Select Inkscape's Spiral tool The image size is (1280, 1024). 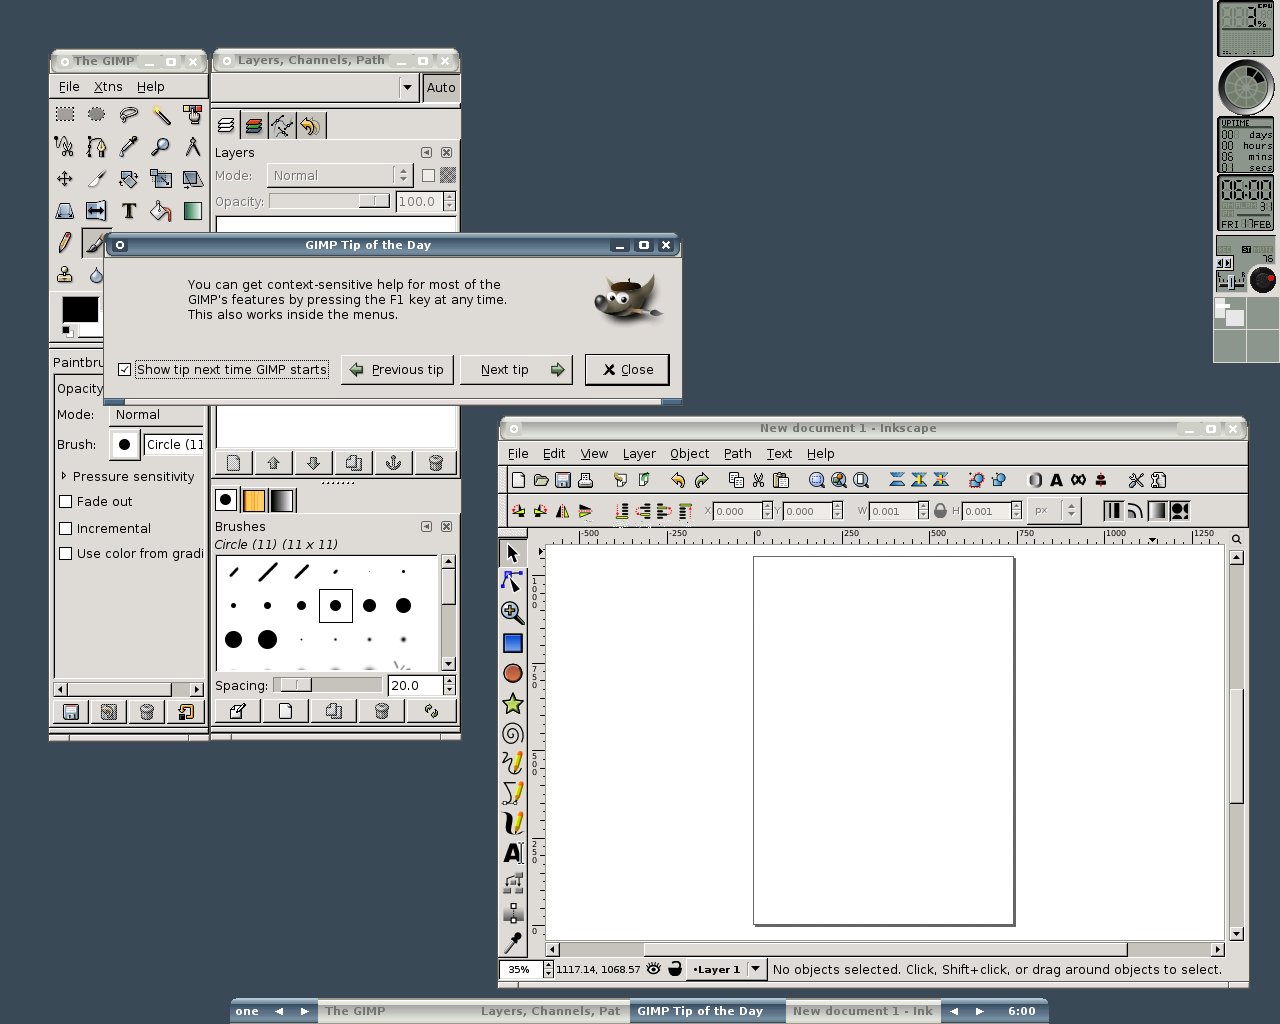(512, 733)
